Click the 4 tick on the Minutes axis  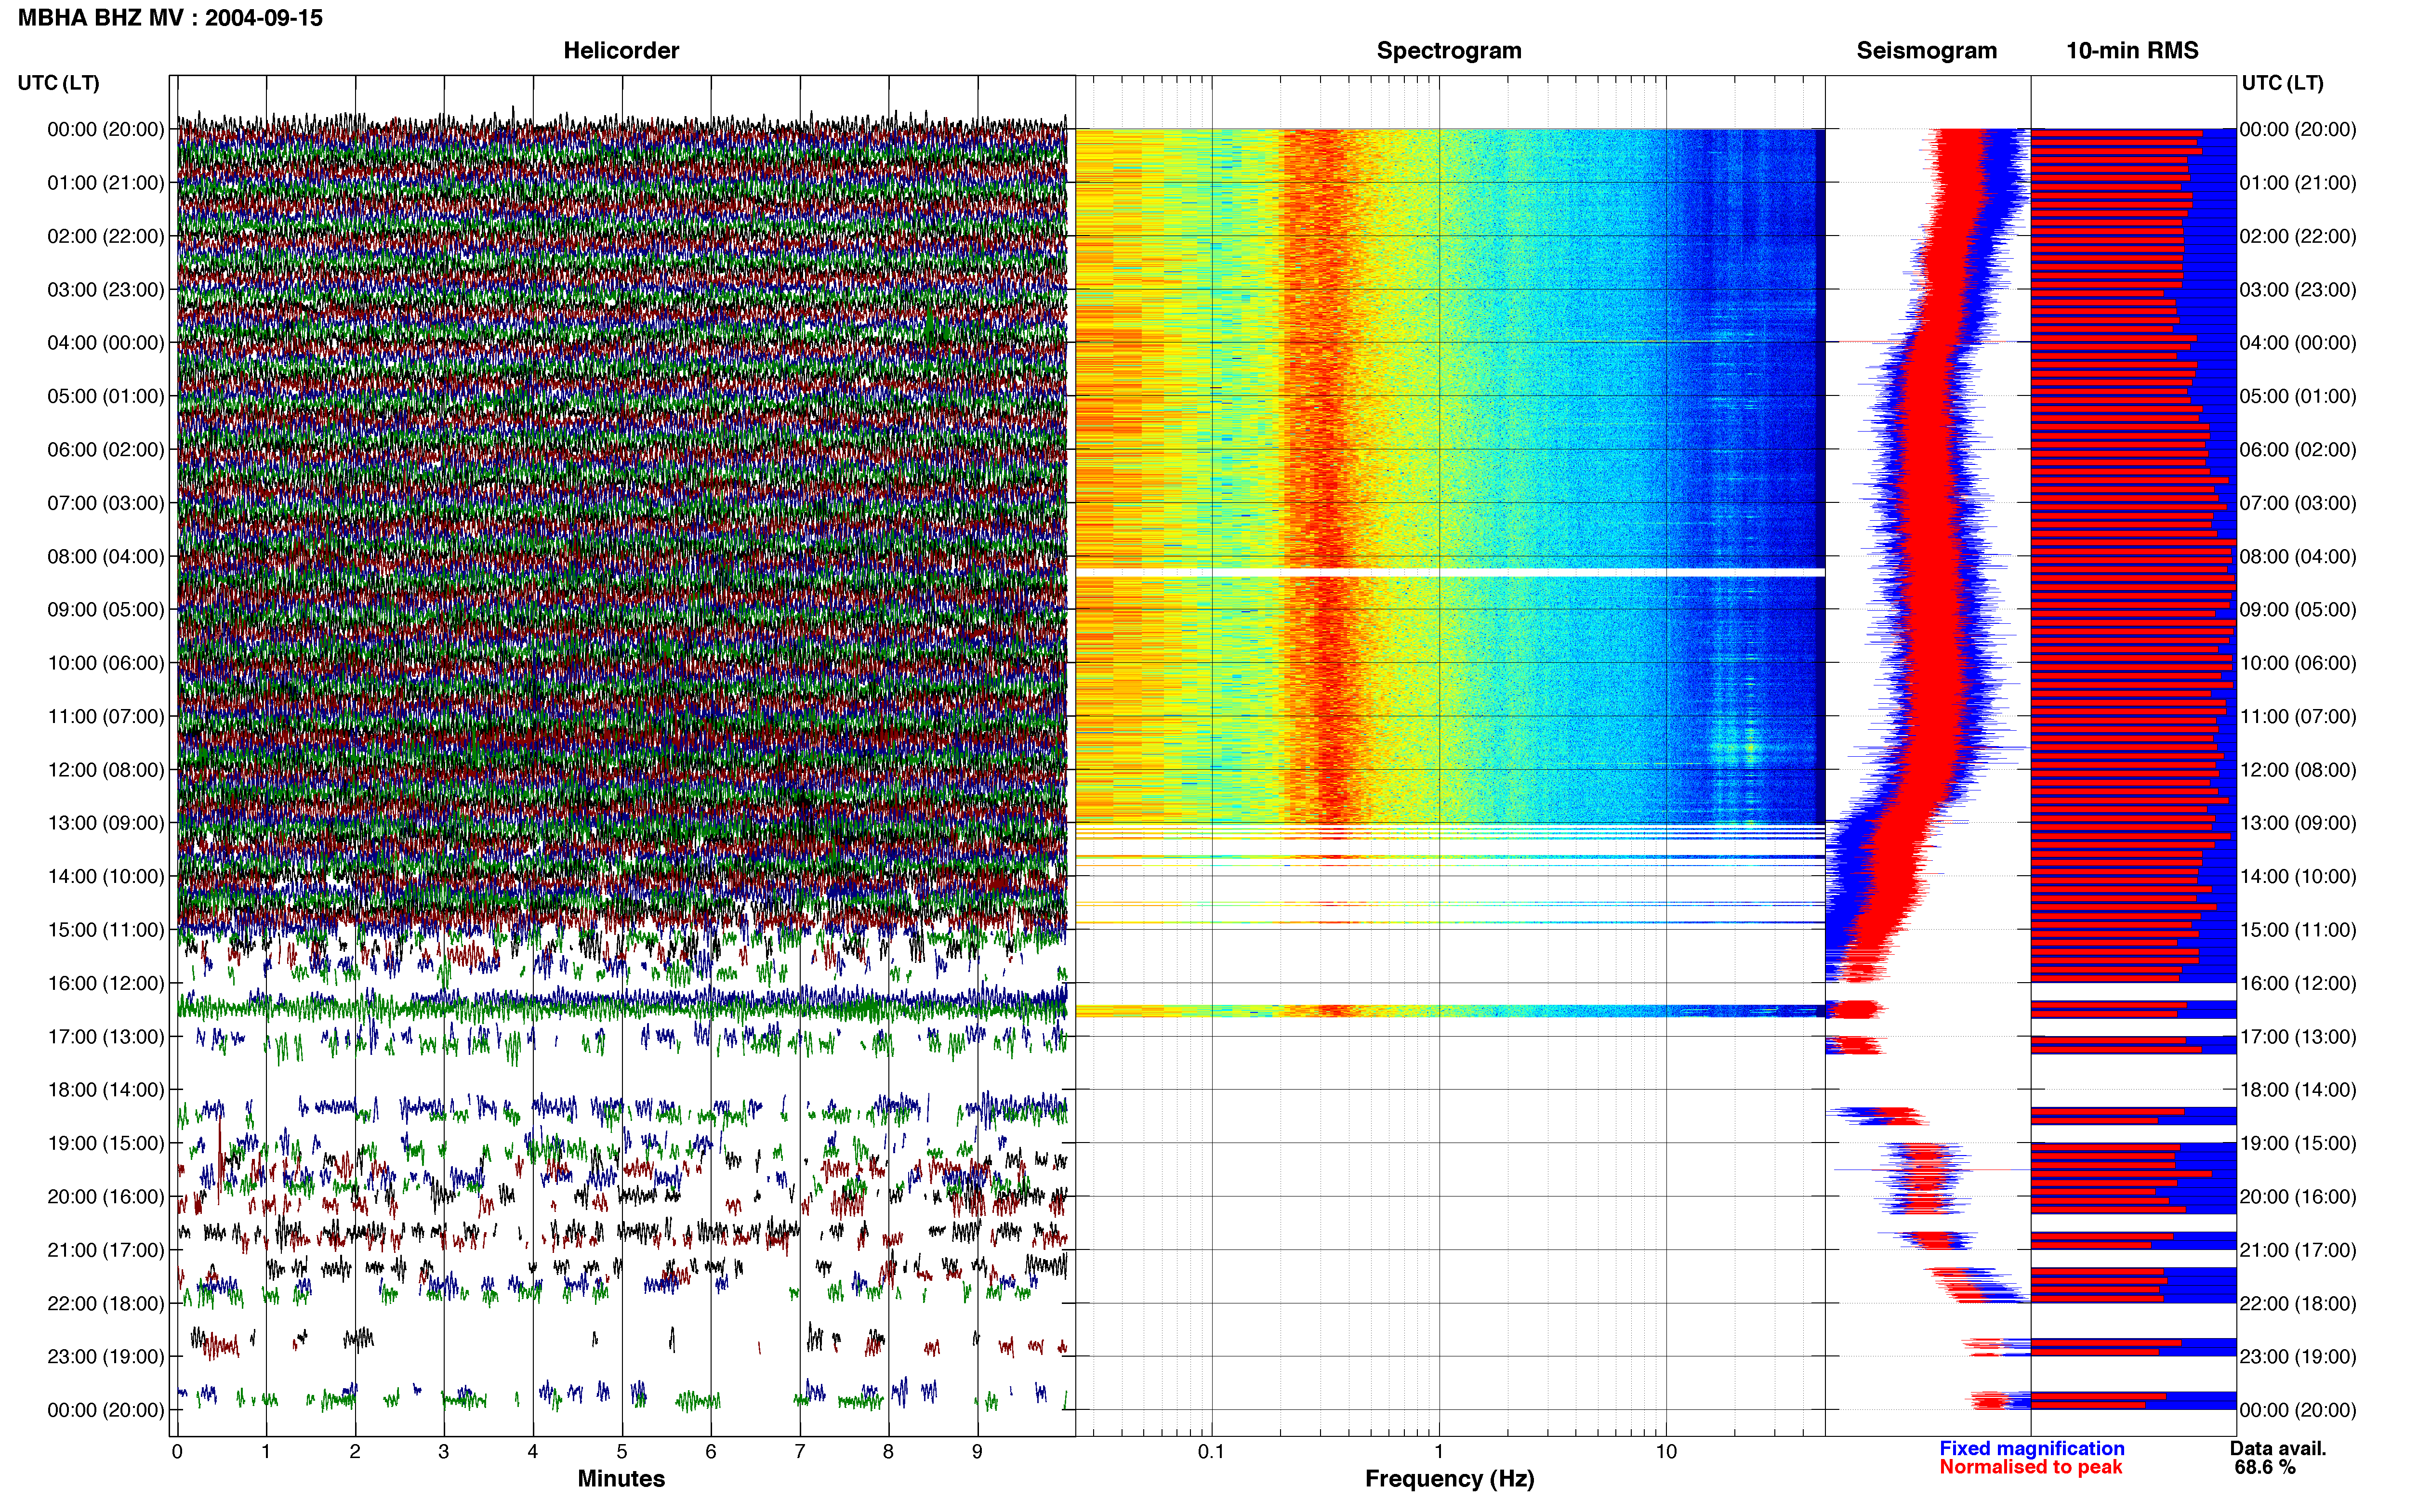click(x=533, y=1451)
